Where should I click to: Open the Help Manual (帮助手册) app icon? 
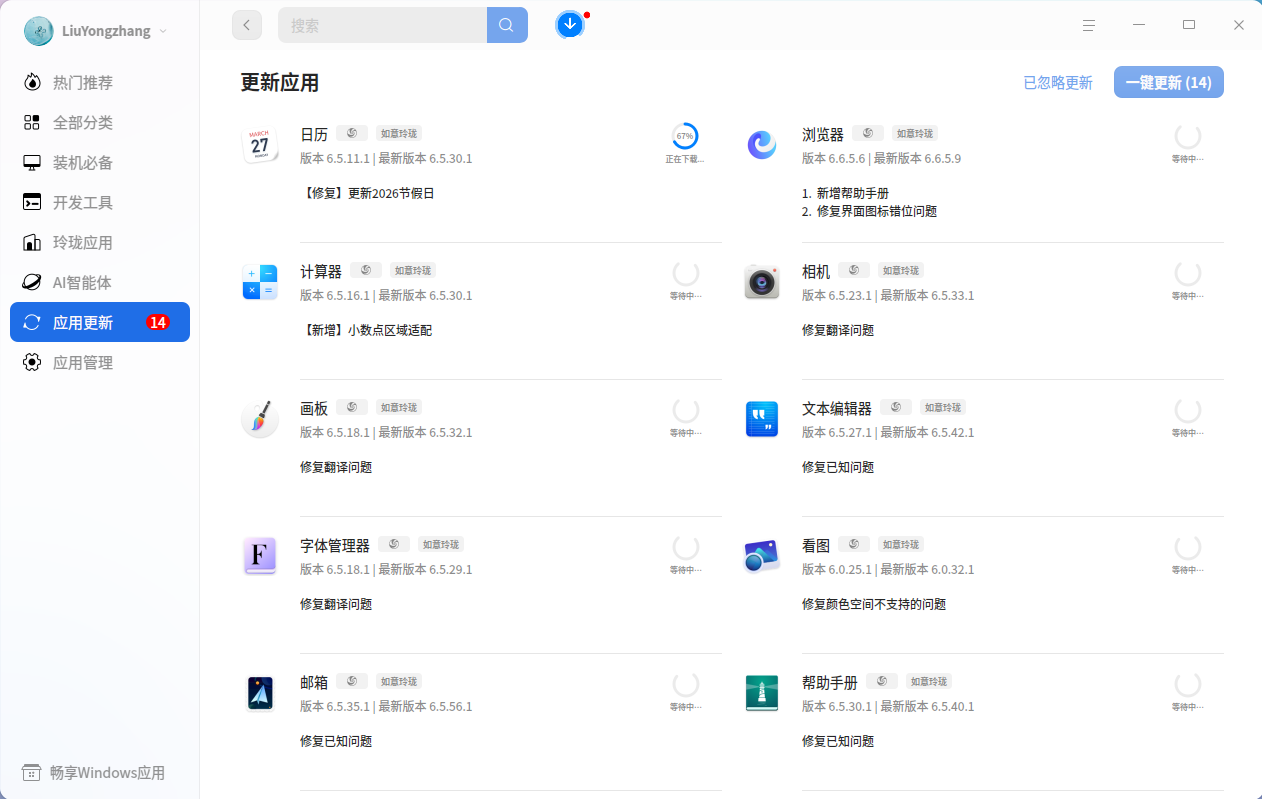tap(762, 693)
